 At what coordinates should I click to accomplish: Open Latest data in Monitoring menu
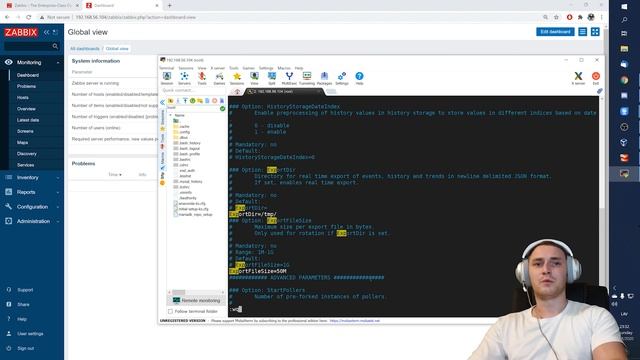point(28,120)
